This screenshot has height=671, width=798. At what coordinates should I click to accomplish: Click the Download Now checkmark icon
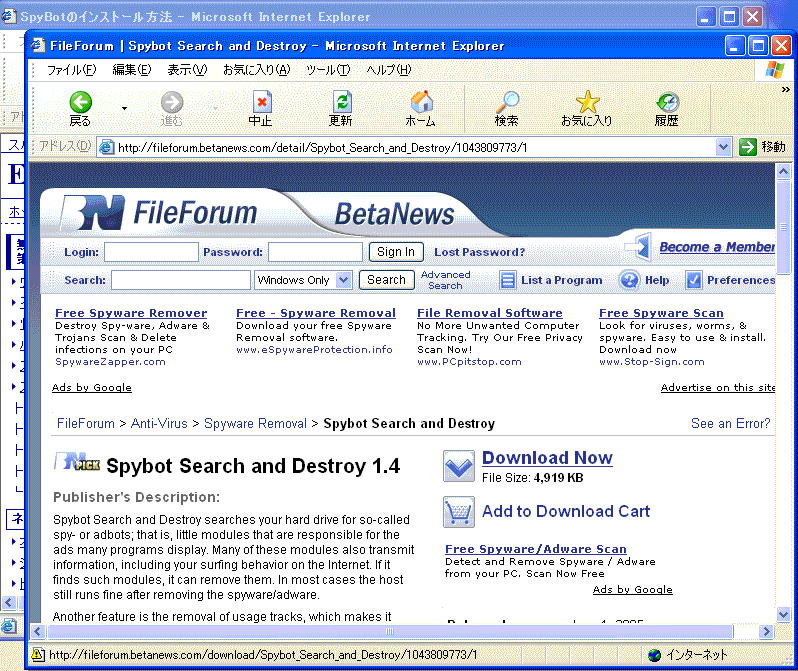pyautogui.click(x=459, y=466)
